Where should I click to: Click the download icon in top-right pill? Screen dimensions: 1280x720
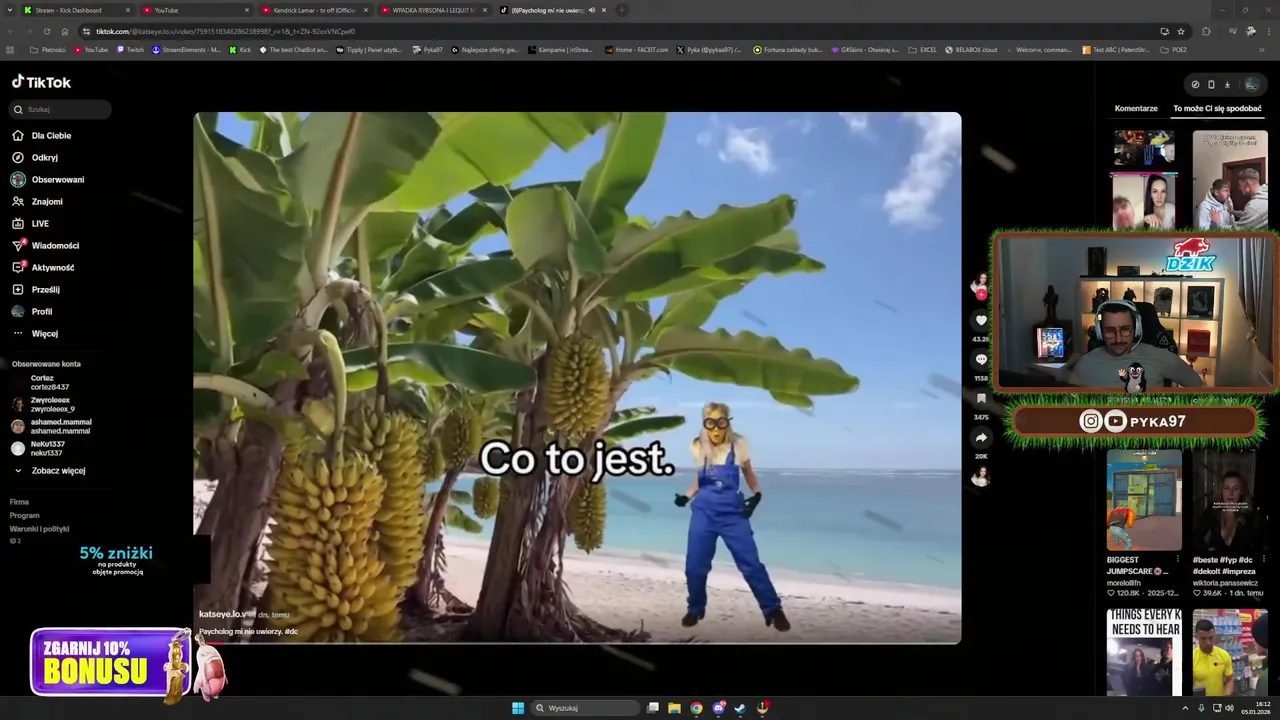click(1227, 84)
